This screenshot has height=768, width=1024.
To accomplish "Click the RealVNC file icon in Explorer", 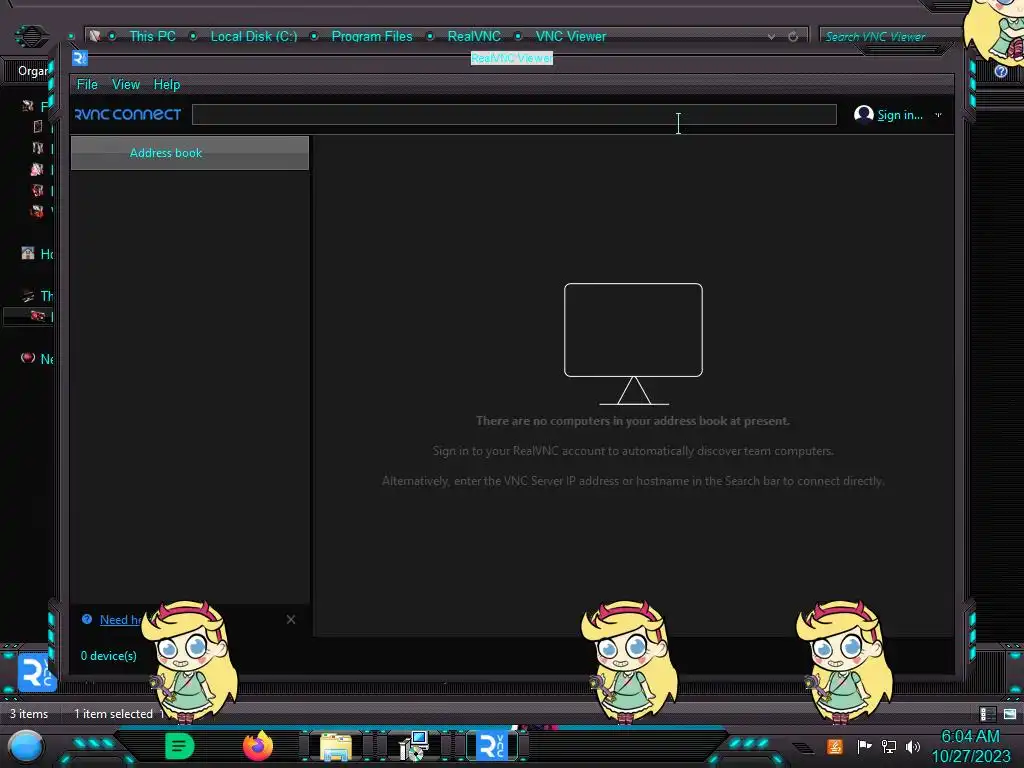I will click(x=37, y=671).
